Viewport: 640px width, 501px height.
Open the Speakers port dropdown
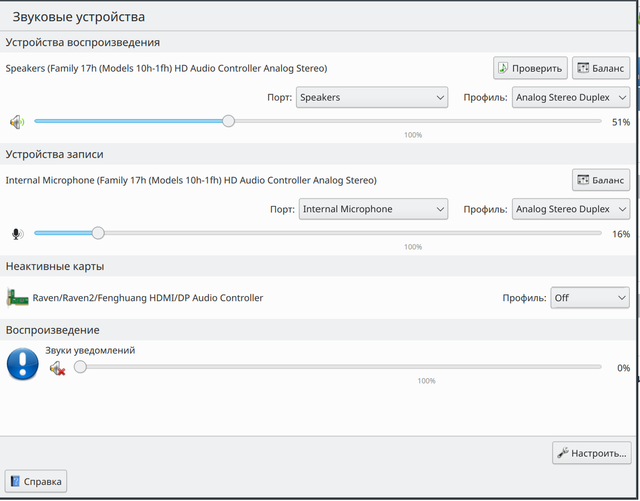[372, 97]
